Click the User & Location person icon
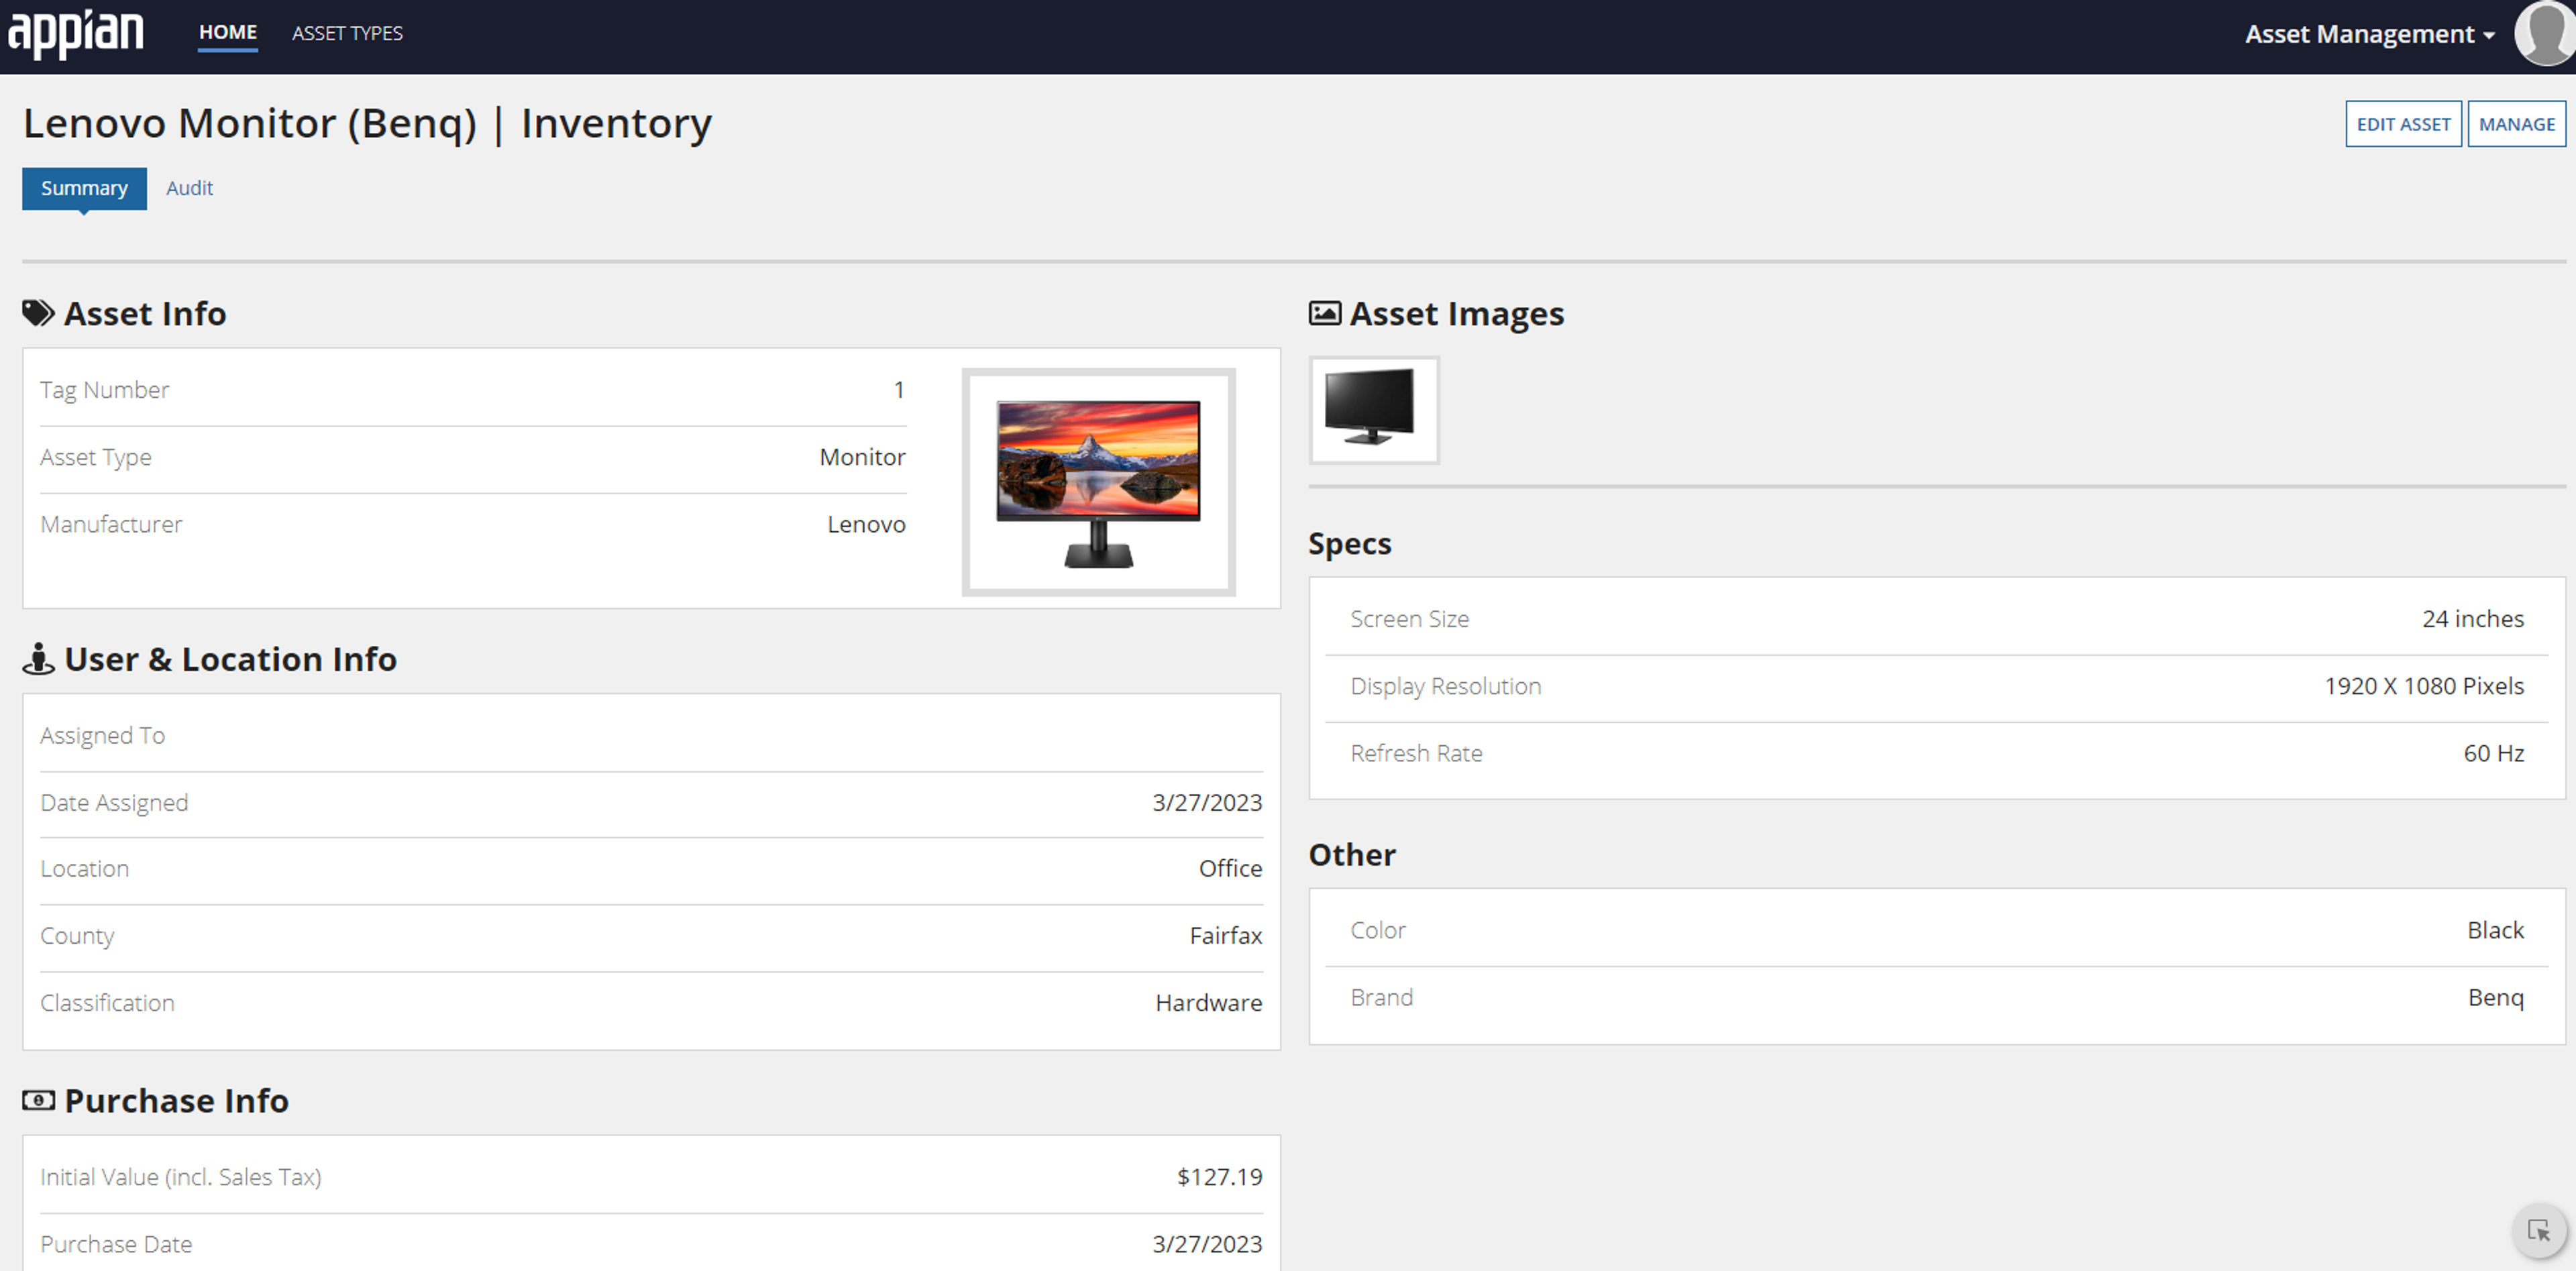 click(38, 659)
